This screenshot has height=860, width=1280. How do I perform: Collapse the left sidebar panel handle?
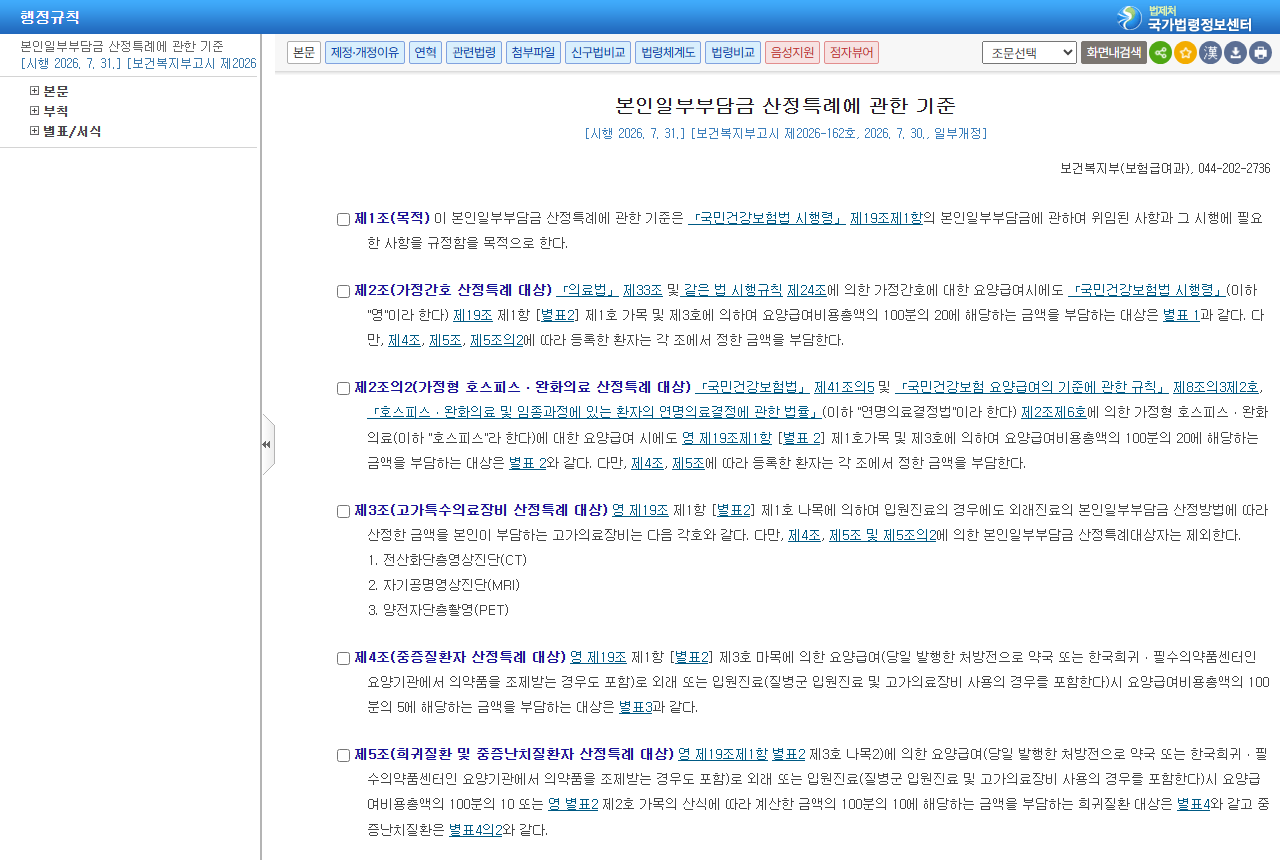(x=267, y=444)
